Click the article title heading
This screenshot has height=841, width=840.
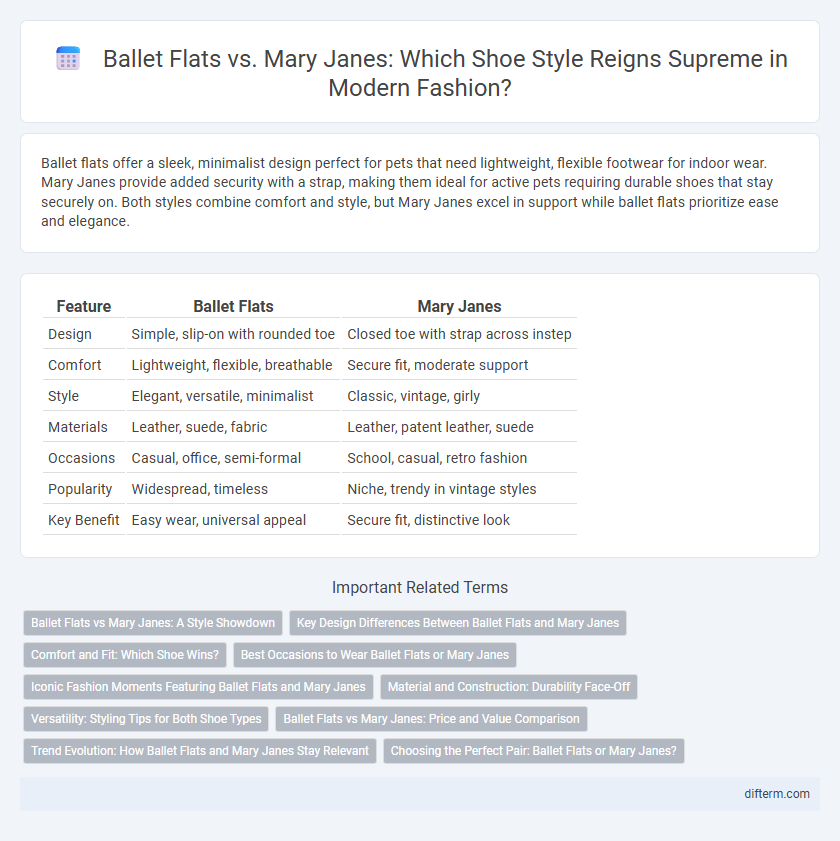click(445, 73)
